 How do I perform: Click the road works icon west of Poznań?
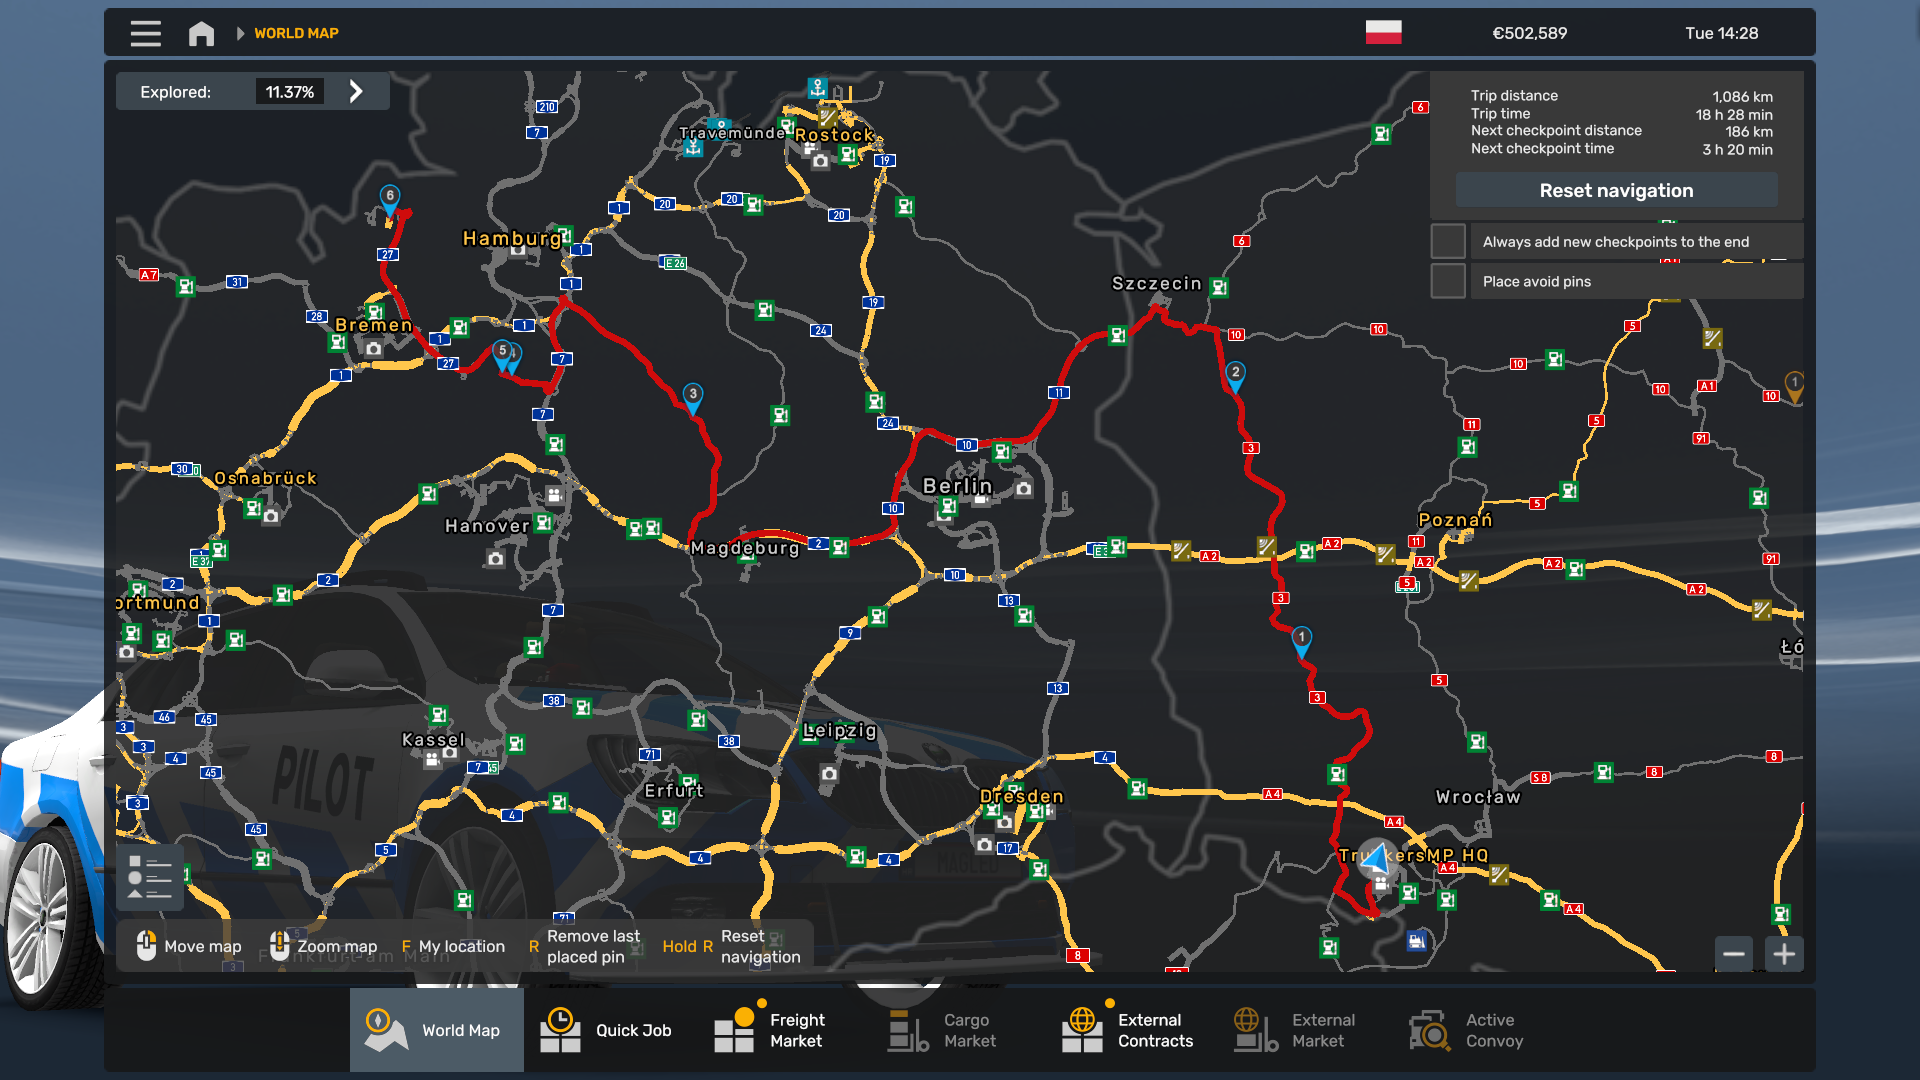(1385, 554)
